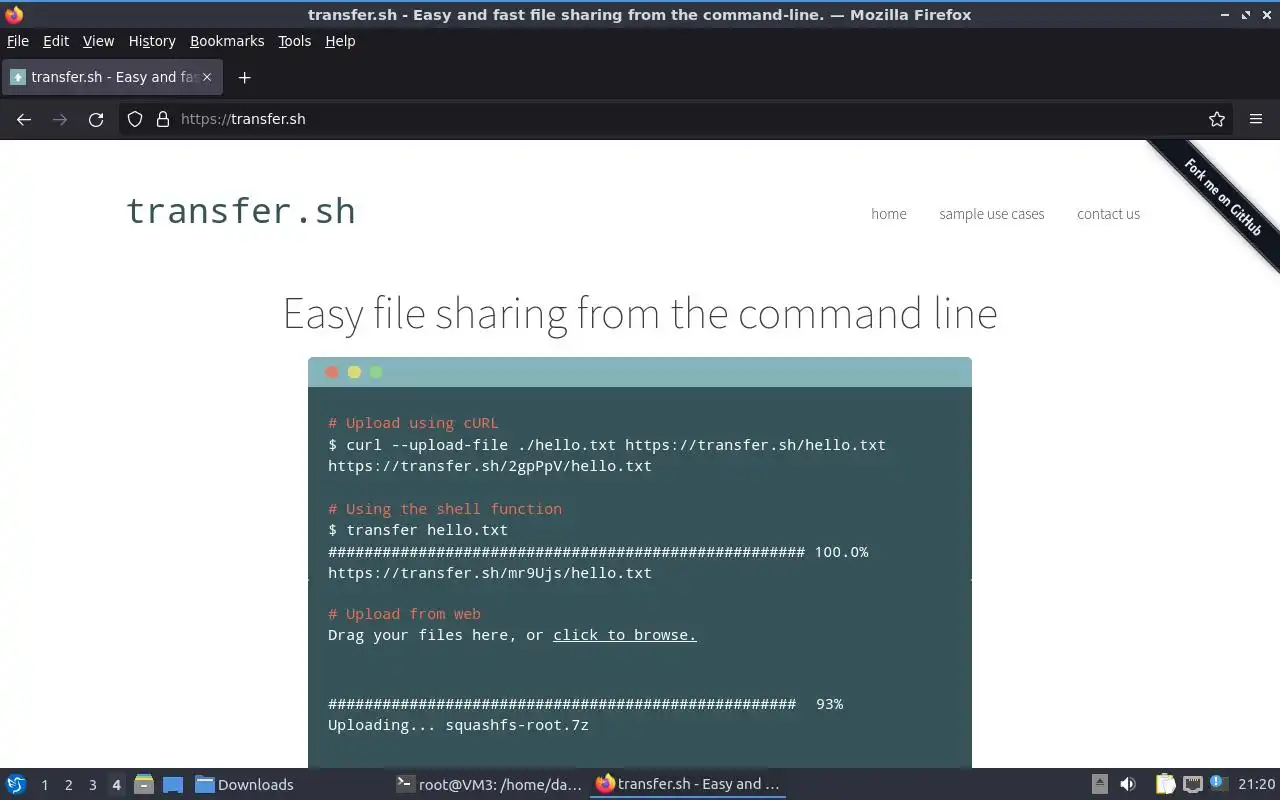Click the 'Easy file sharing' page heading

point(640,313)
